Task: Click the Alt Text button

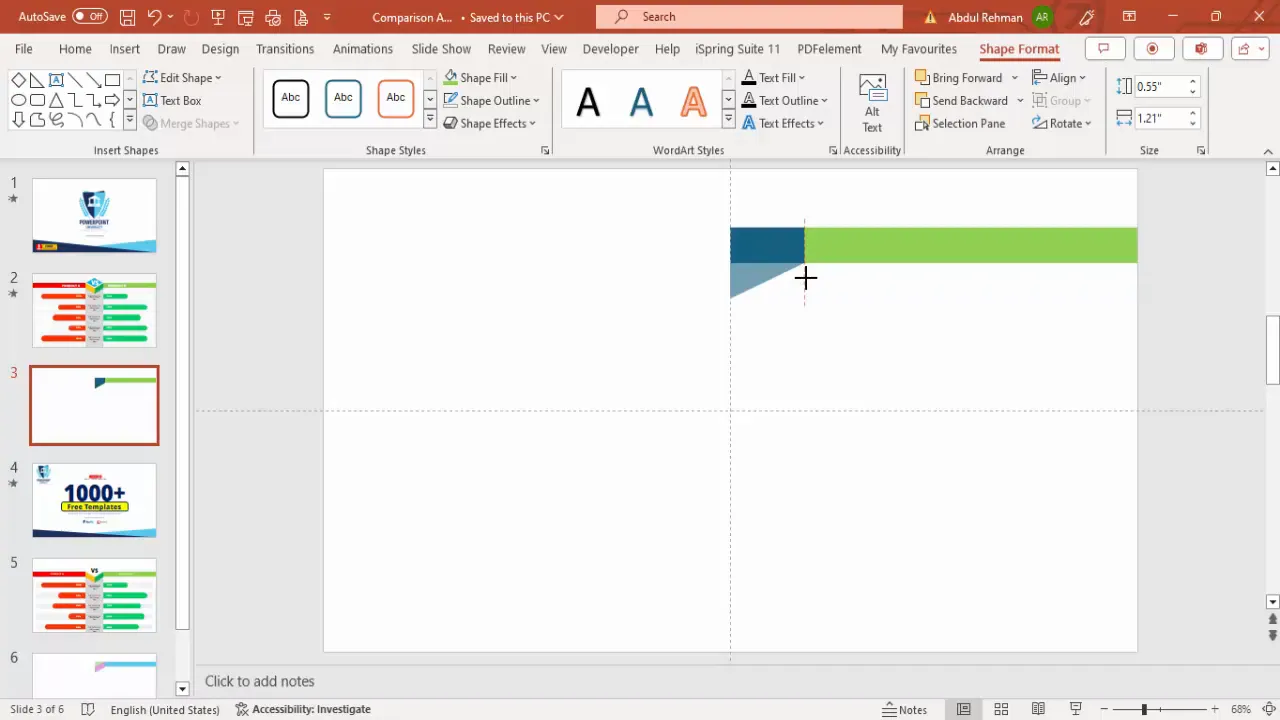Action: (872, 103)
